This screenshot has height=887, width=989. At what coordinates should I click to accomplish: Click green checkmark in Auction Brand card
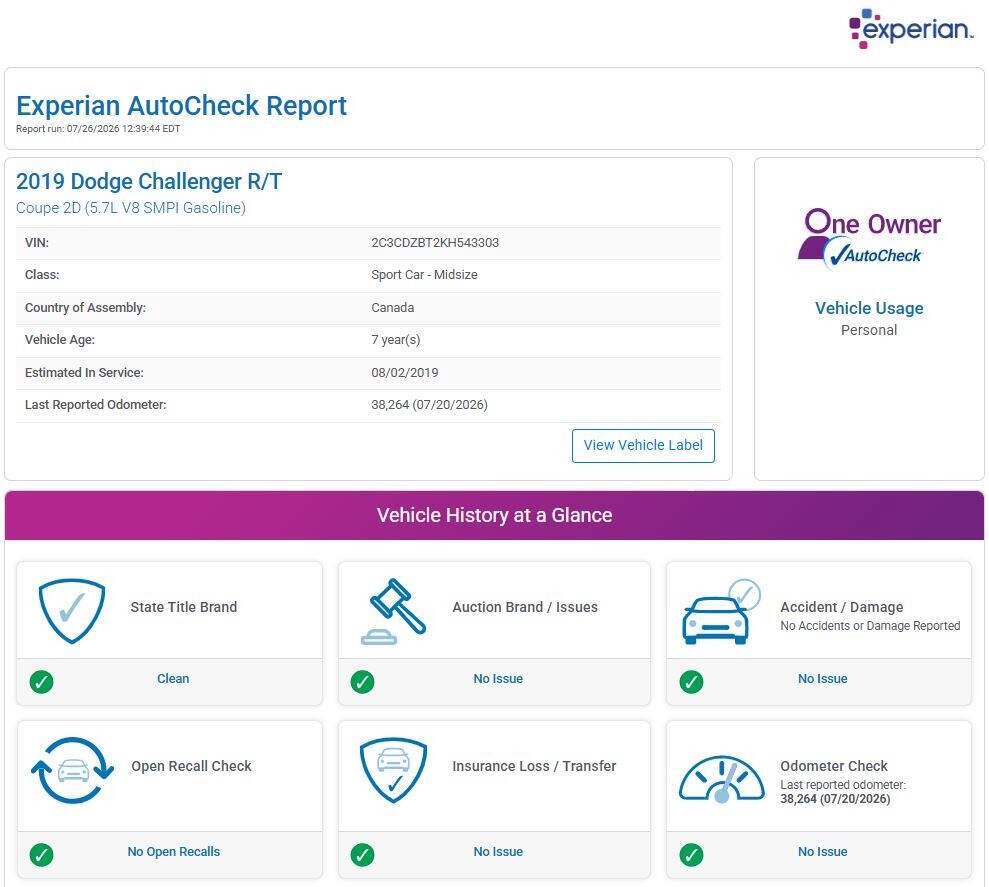click(363, 681)
